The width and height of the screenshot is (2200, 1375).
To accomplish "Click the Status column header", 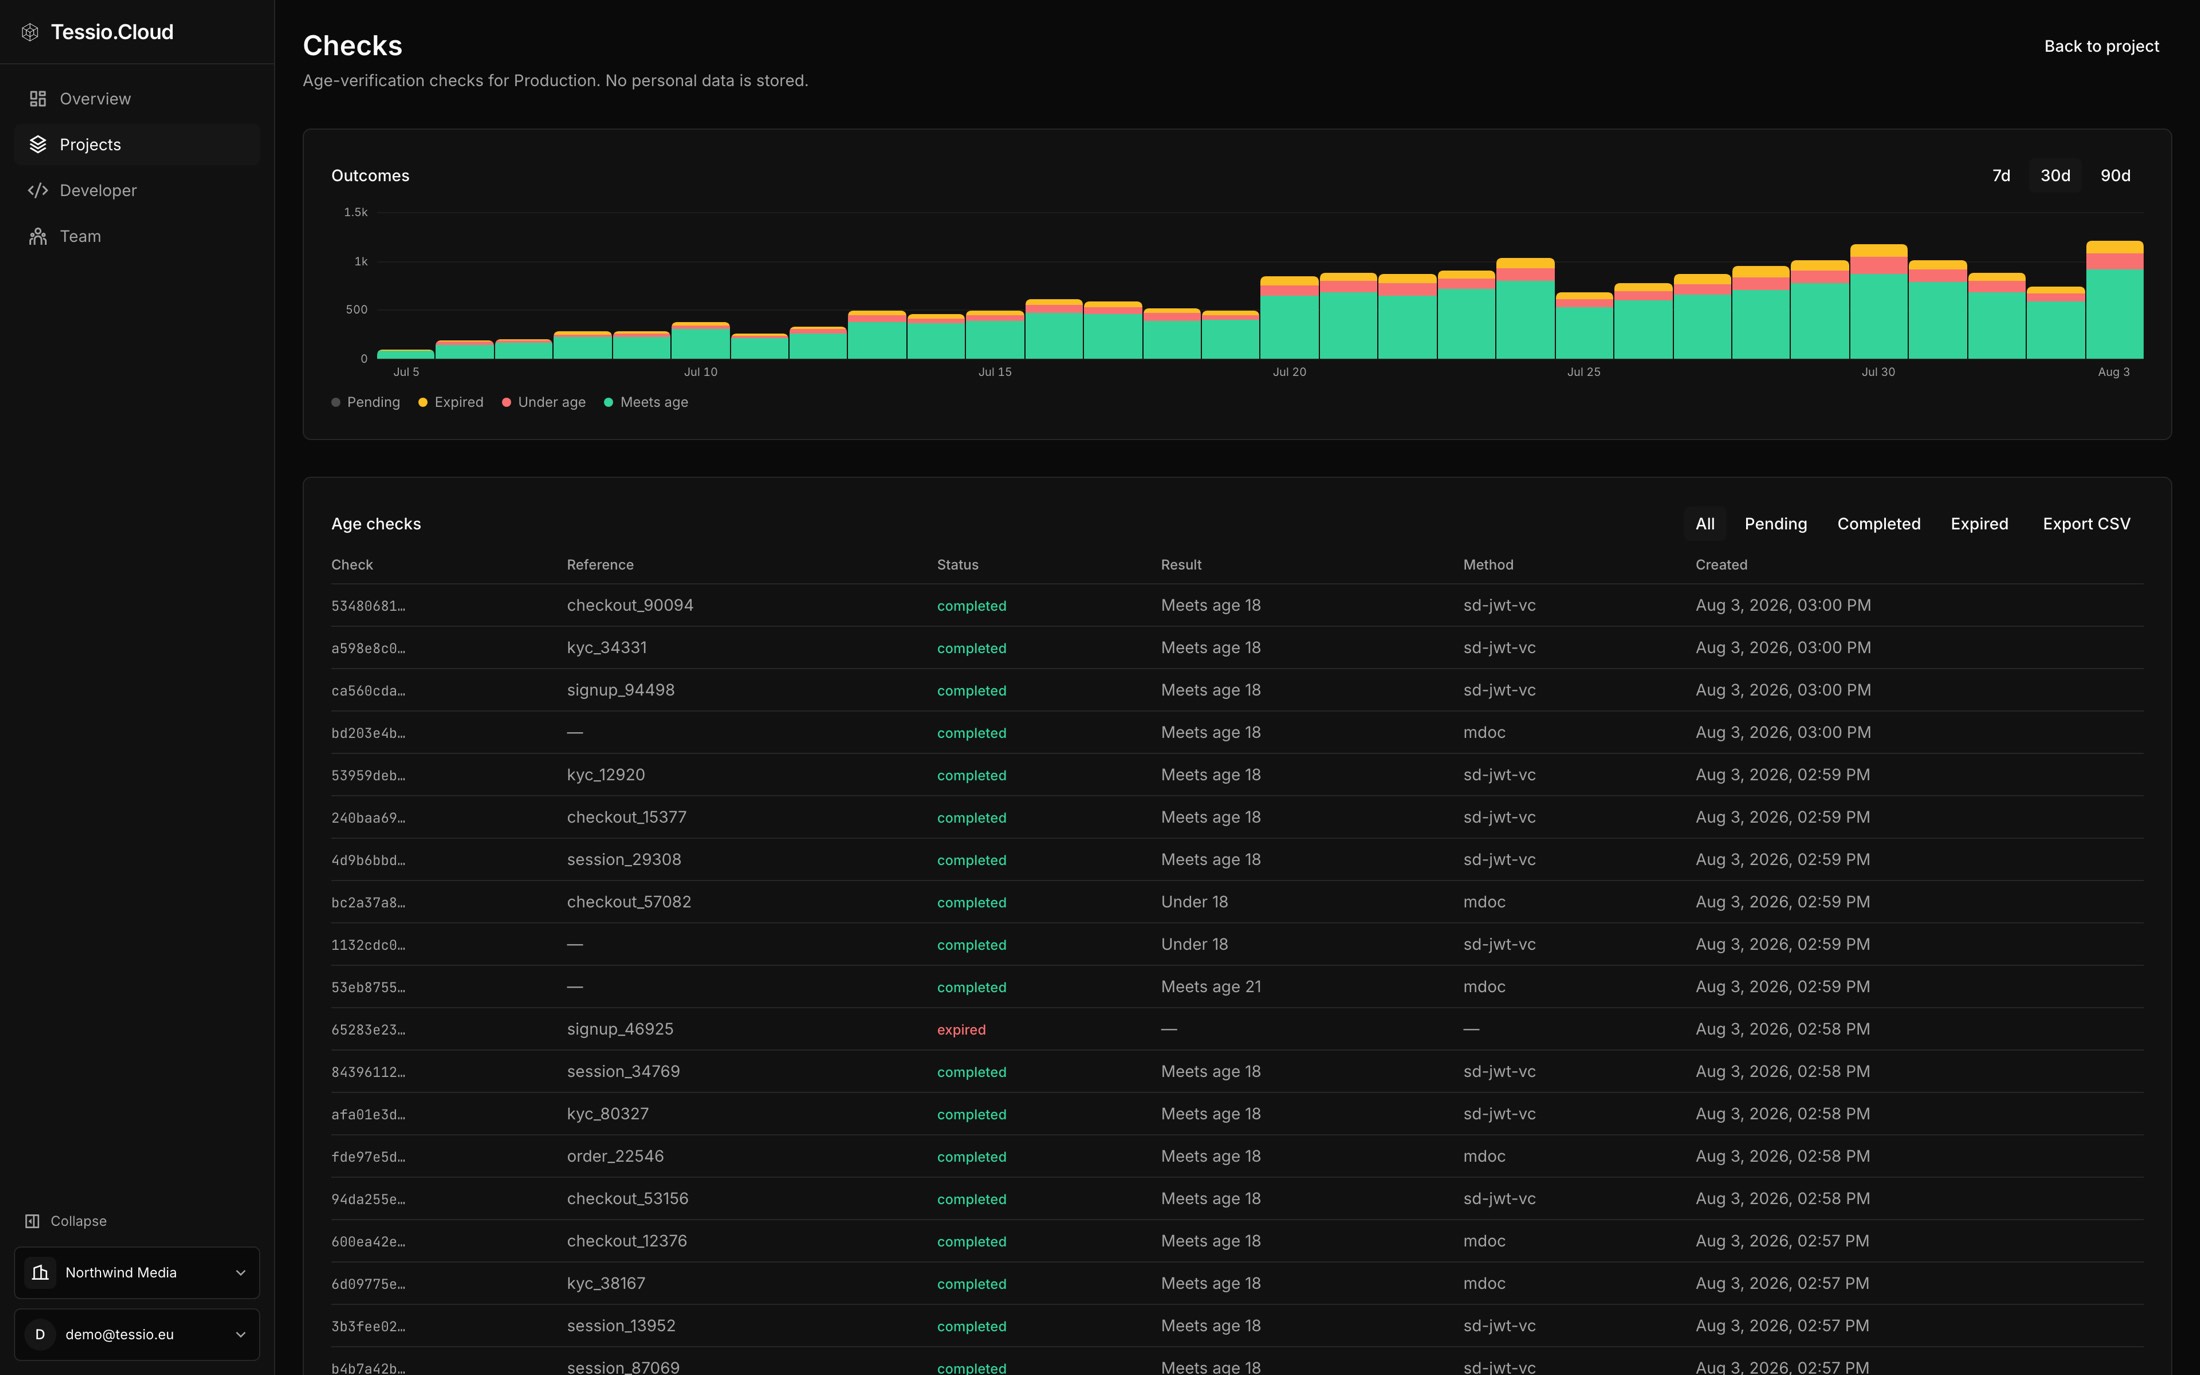I will tap(957, 565).
